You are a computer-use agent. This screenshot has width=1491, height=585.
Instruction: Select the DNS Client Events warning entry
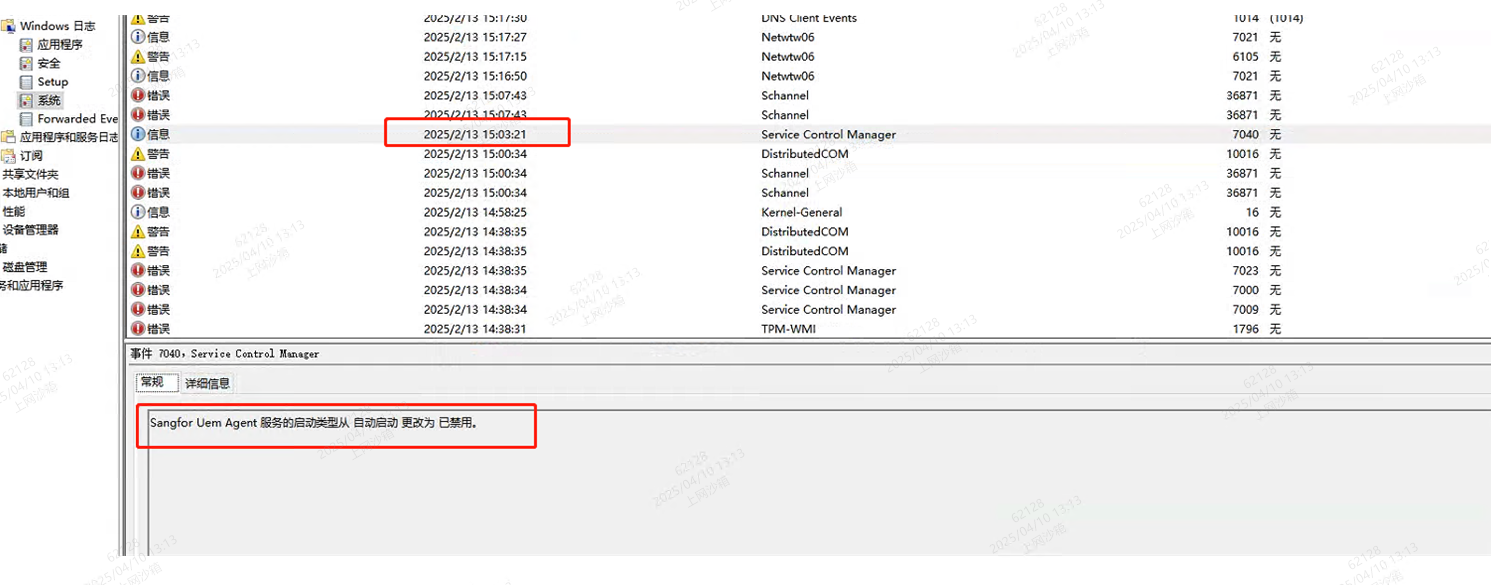(x=808, y=18)
